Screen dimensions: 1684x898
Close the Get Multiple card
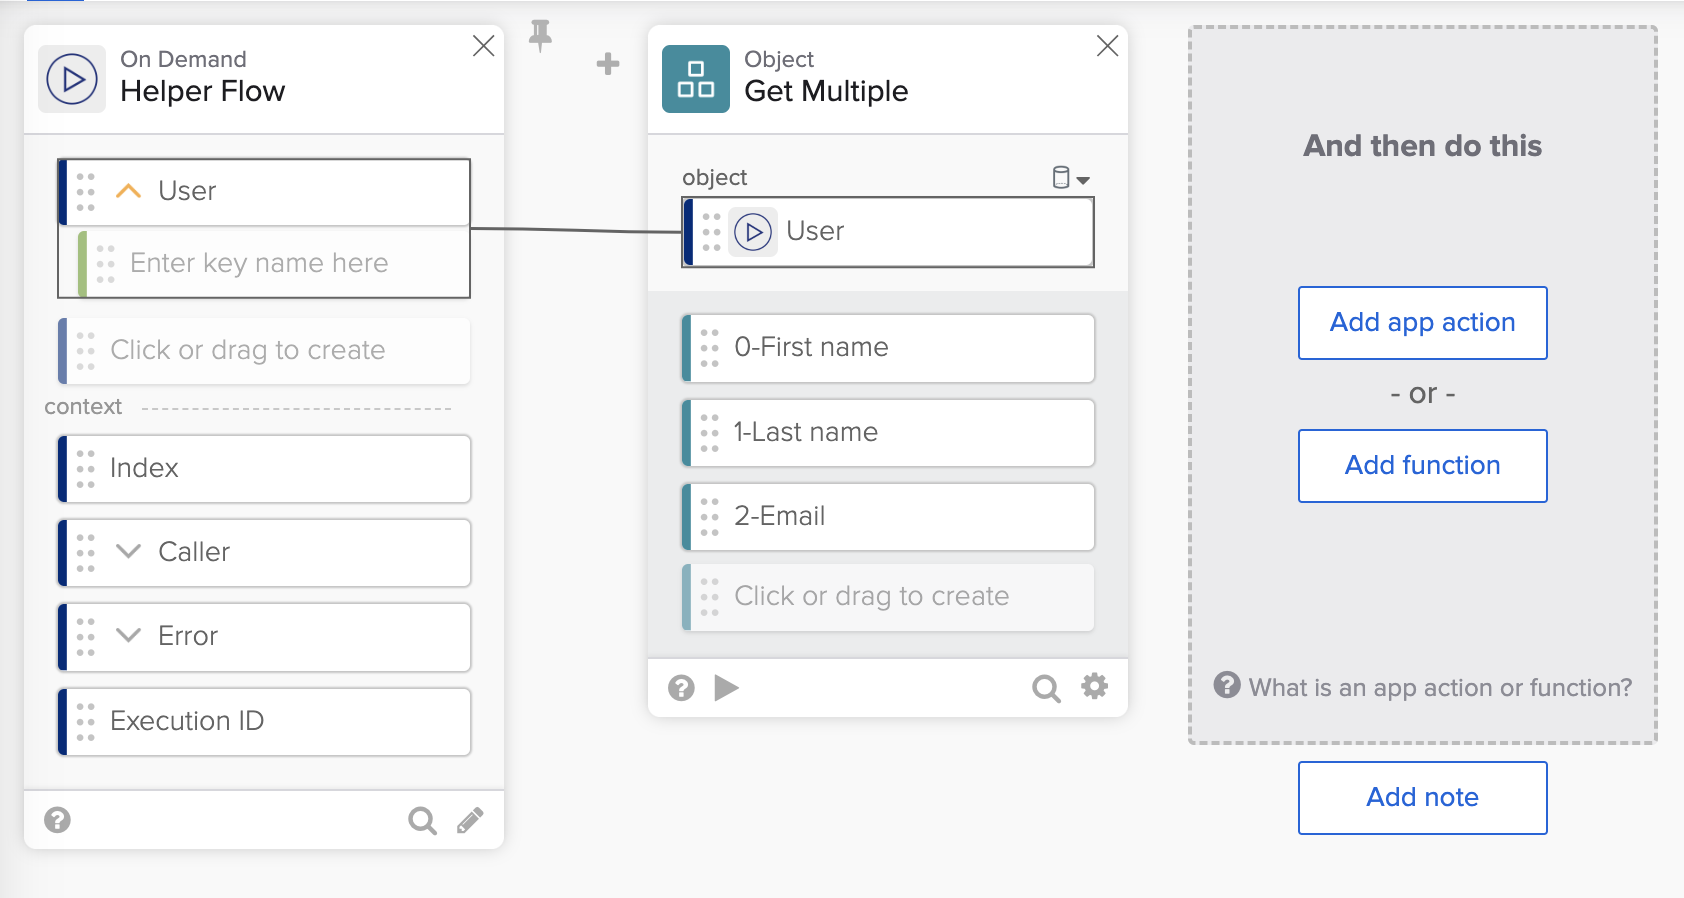pyautogui.click(x=1107, y=46)
